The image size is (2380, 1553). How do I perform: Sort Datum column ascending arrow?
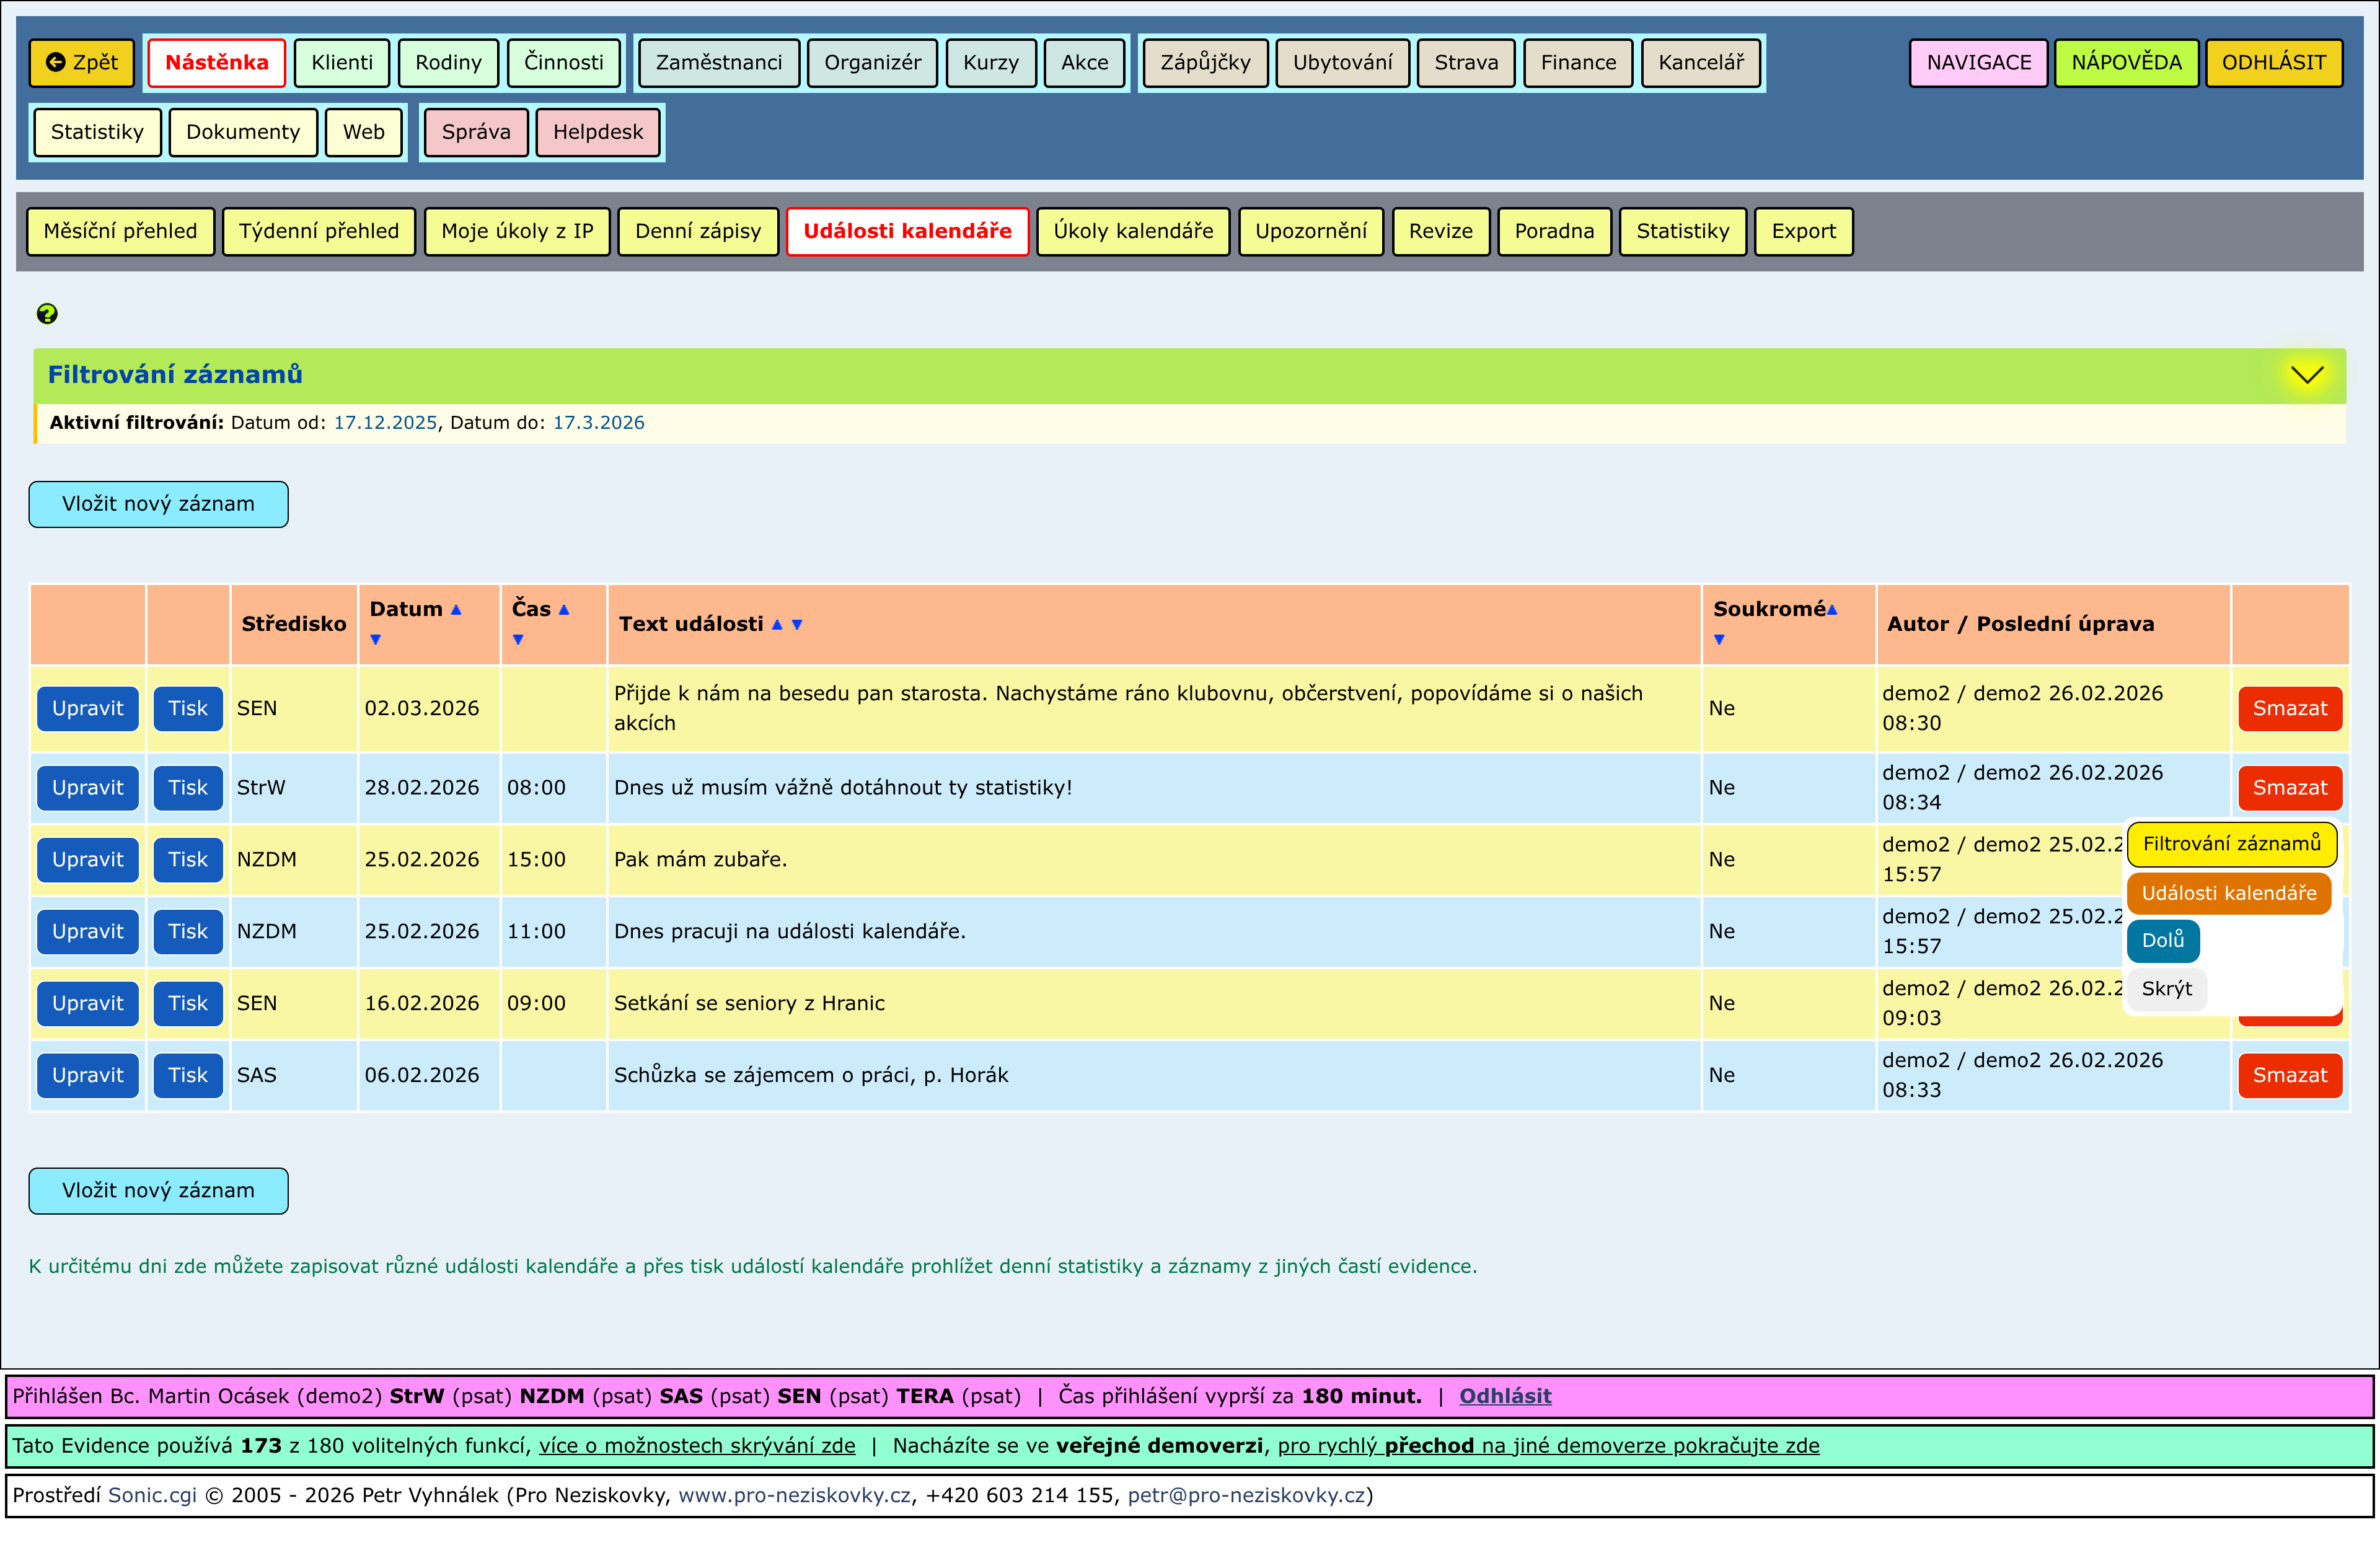point(456,610)
